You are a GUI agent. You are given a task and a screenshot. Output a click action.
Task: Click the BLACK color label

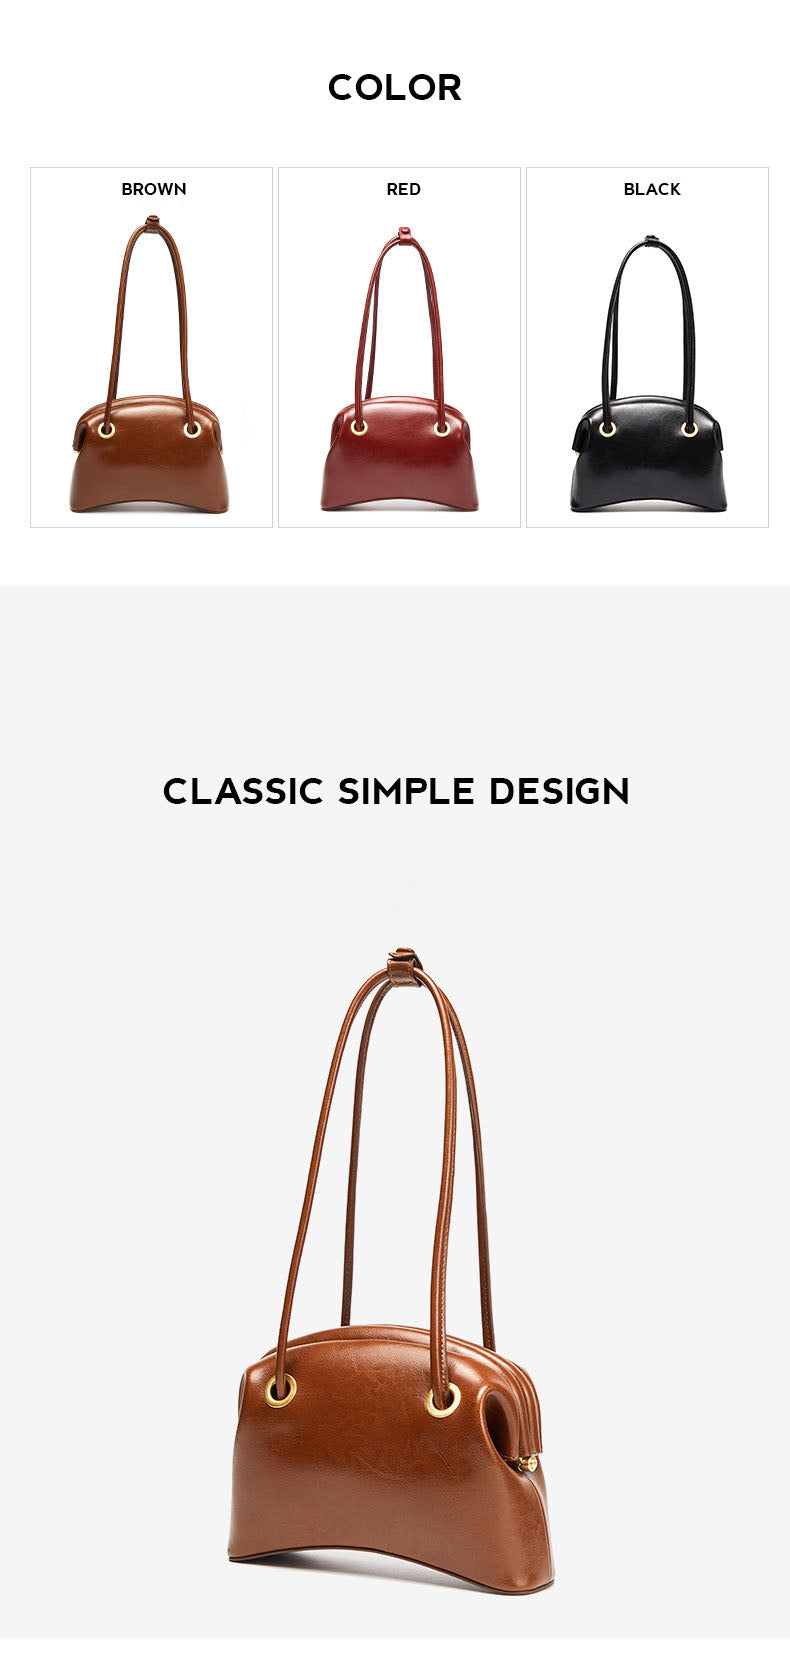click(x=652, y=189)
